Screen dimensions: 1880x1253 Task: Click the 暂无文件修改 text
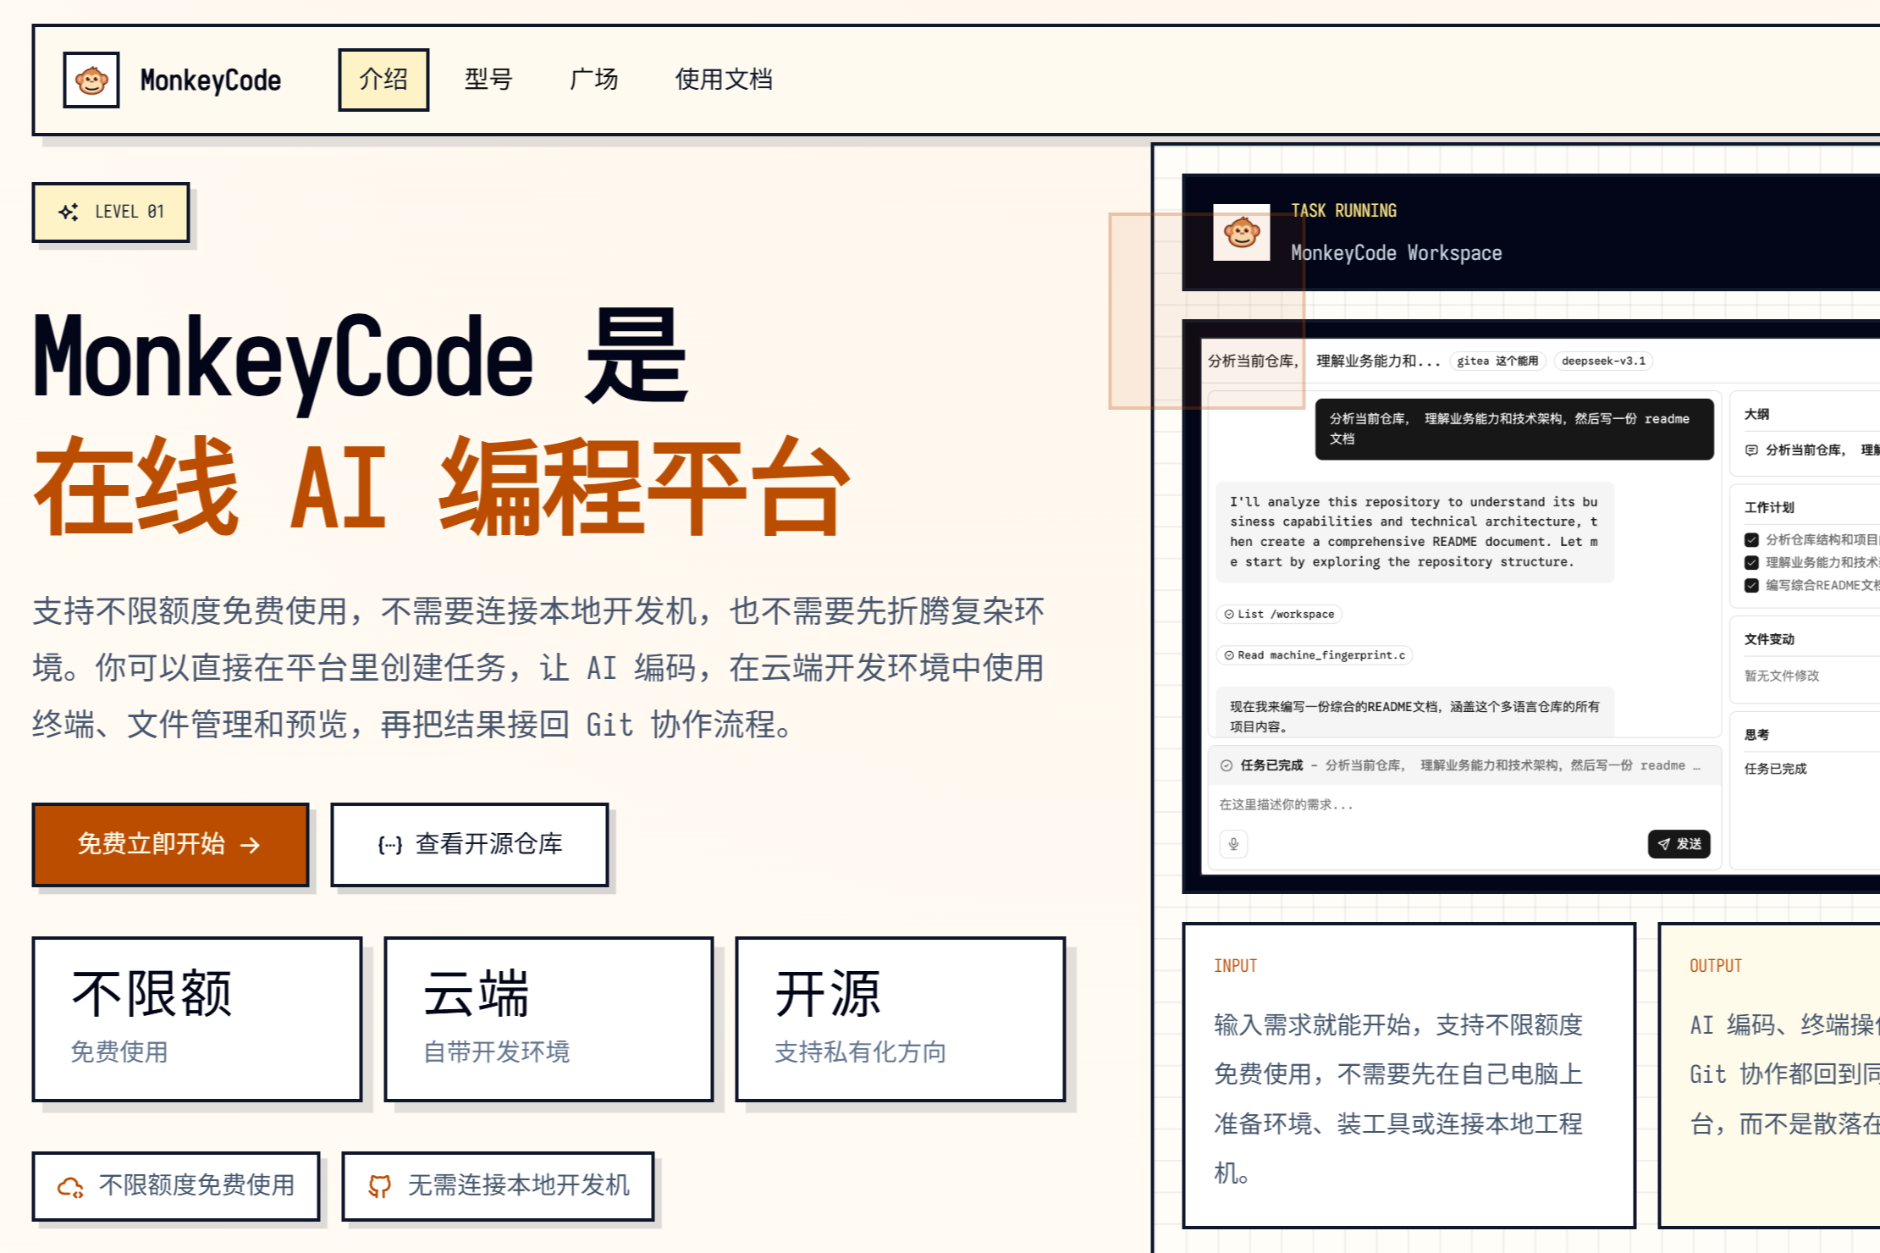click(x=1782, y=676)
